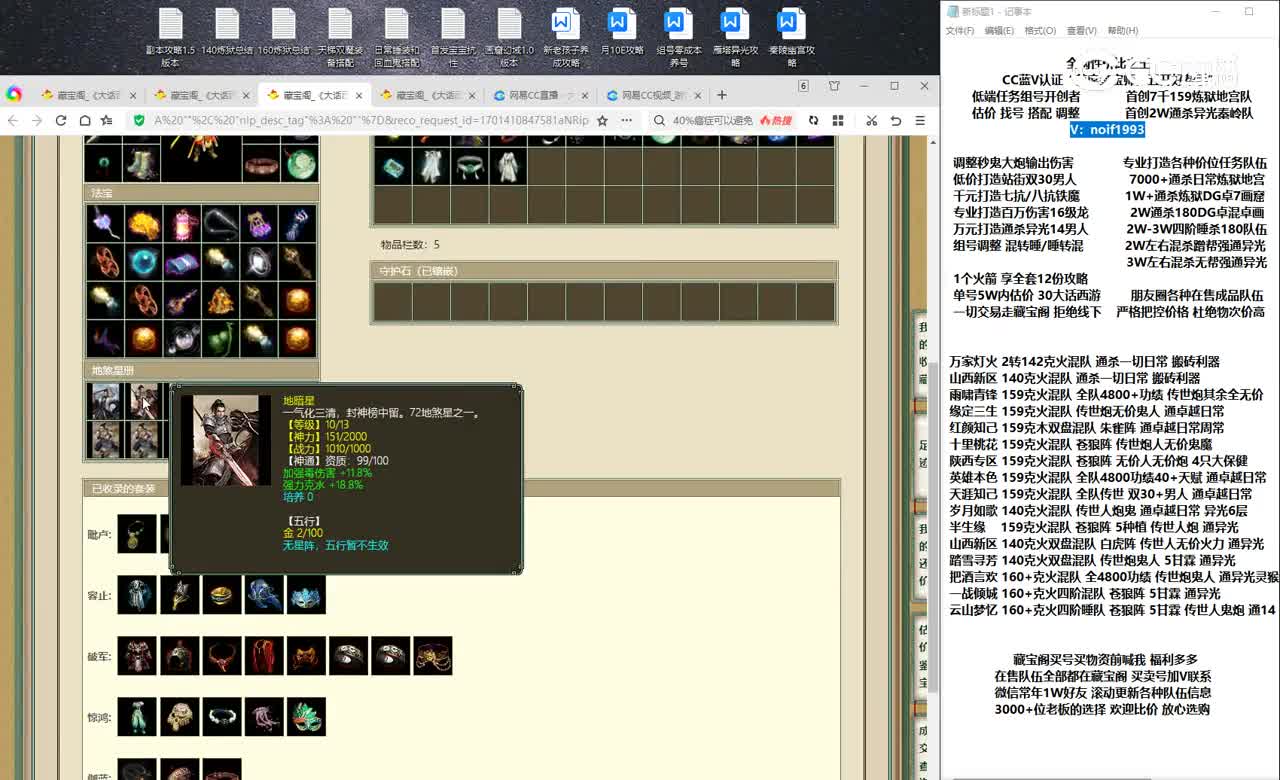Click the red cape in the 破军 set
This screenshot has width=1280, height=780.
264,655
